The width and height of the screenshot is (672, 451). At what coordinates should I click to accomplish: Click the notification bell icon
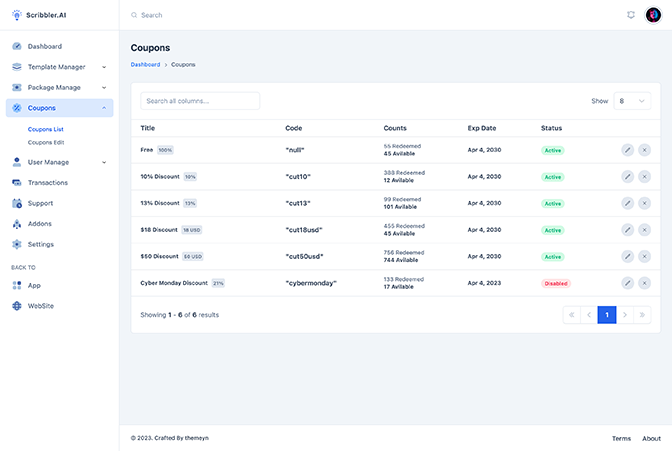tap(630, 15)
